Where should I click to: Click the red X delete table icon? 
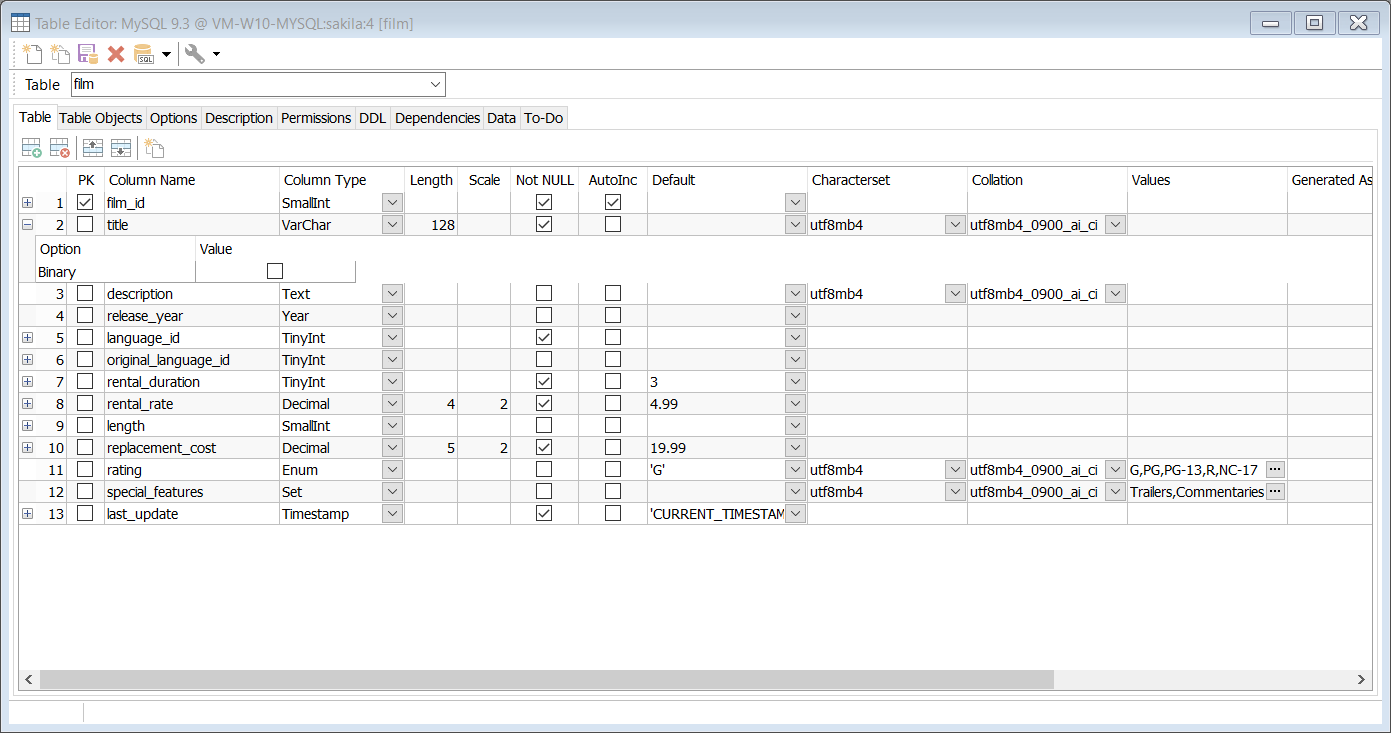pos(116,54)
